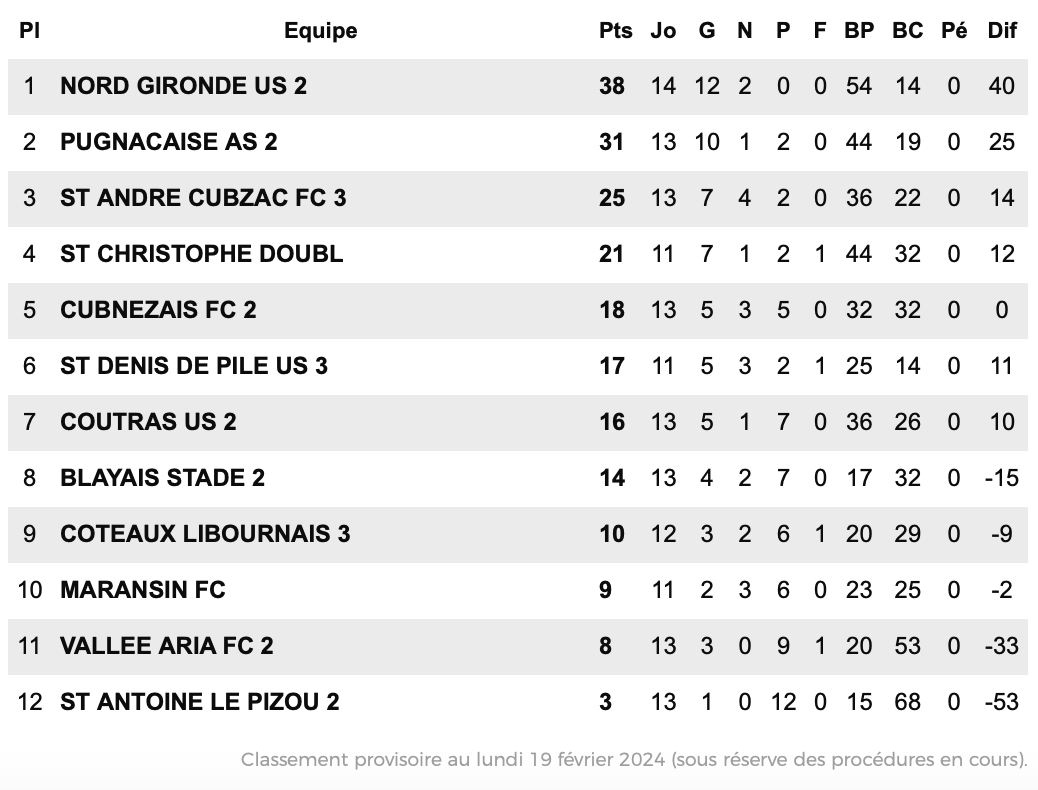The height and width of the screenshot is (790, 1038).
Task: Click the Equipe column header
Action: pyautogui.click(x=320, y=30)
